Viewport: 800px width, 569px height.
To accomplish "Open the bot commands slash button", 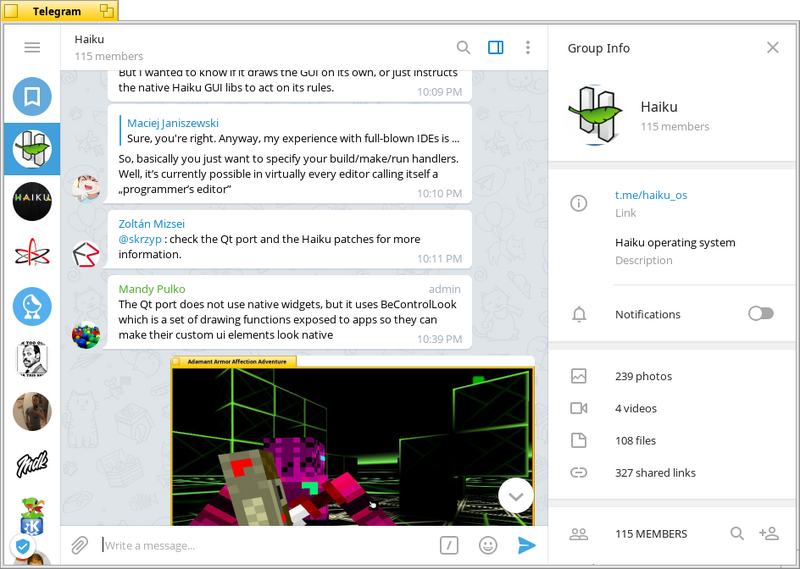I will [449, 546].
